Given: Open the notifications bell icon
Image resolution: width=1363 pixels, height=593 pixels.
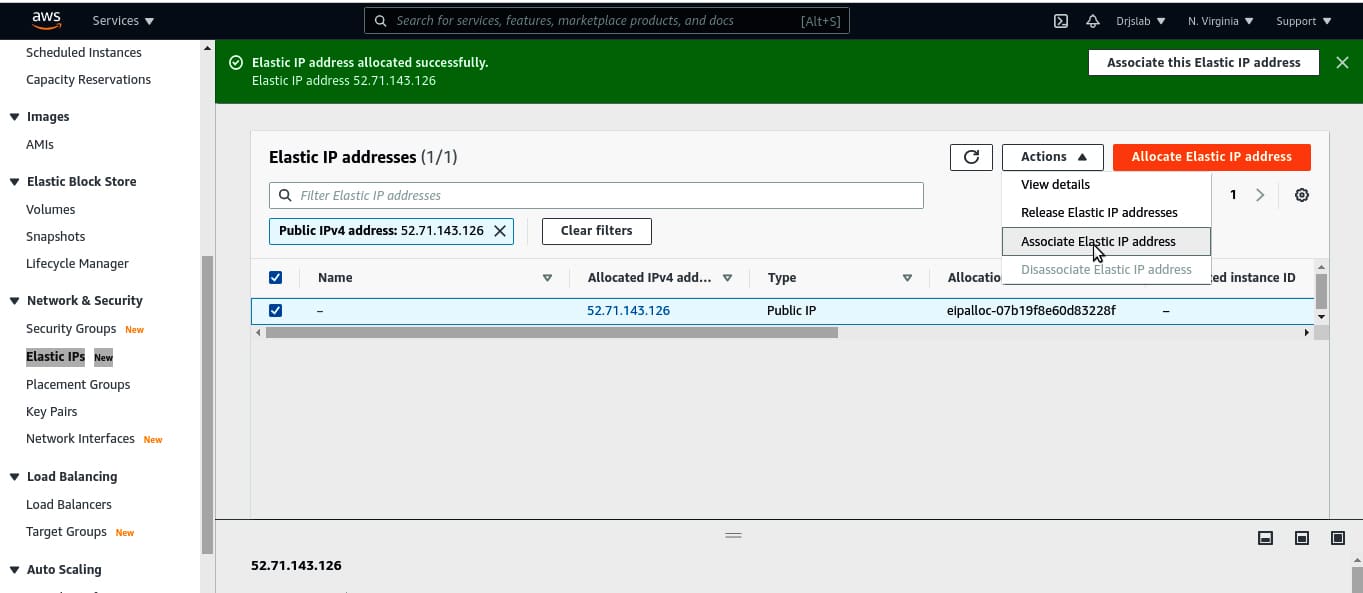Looking at the screenshot, I should tap(1092, 21).
